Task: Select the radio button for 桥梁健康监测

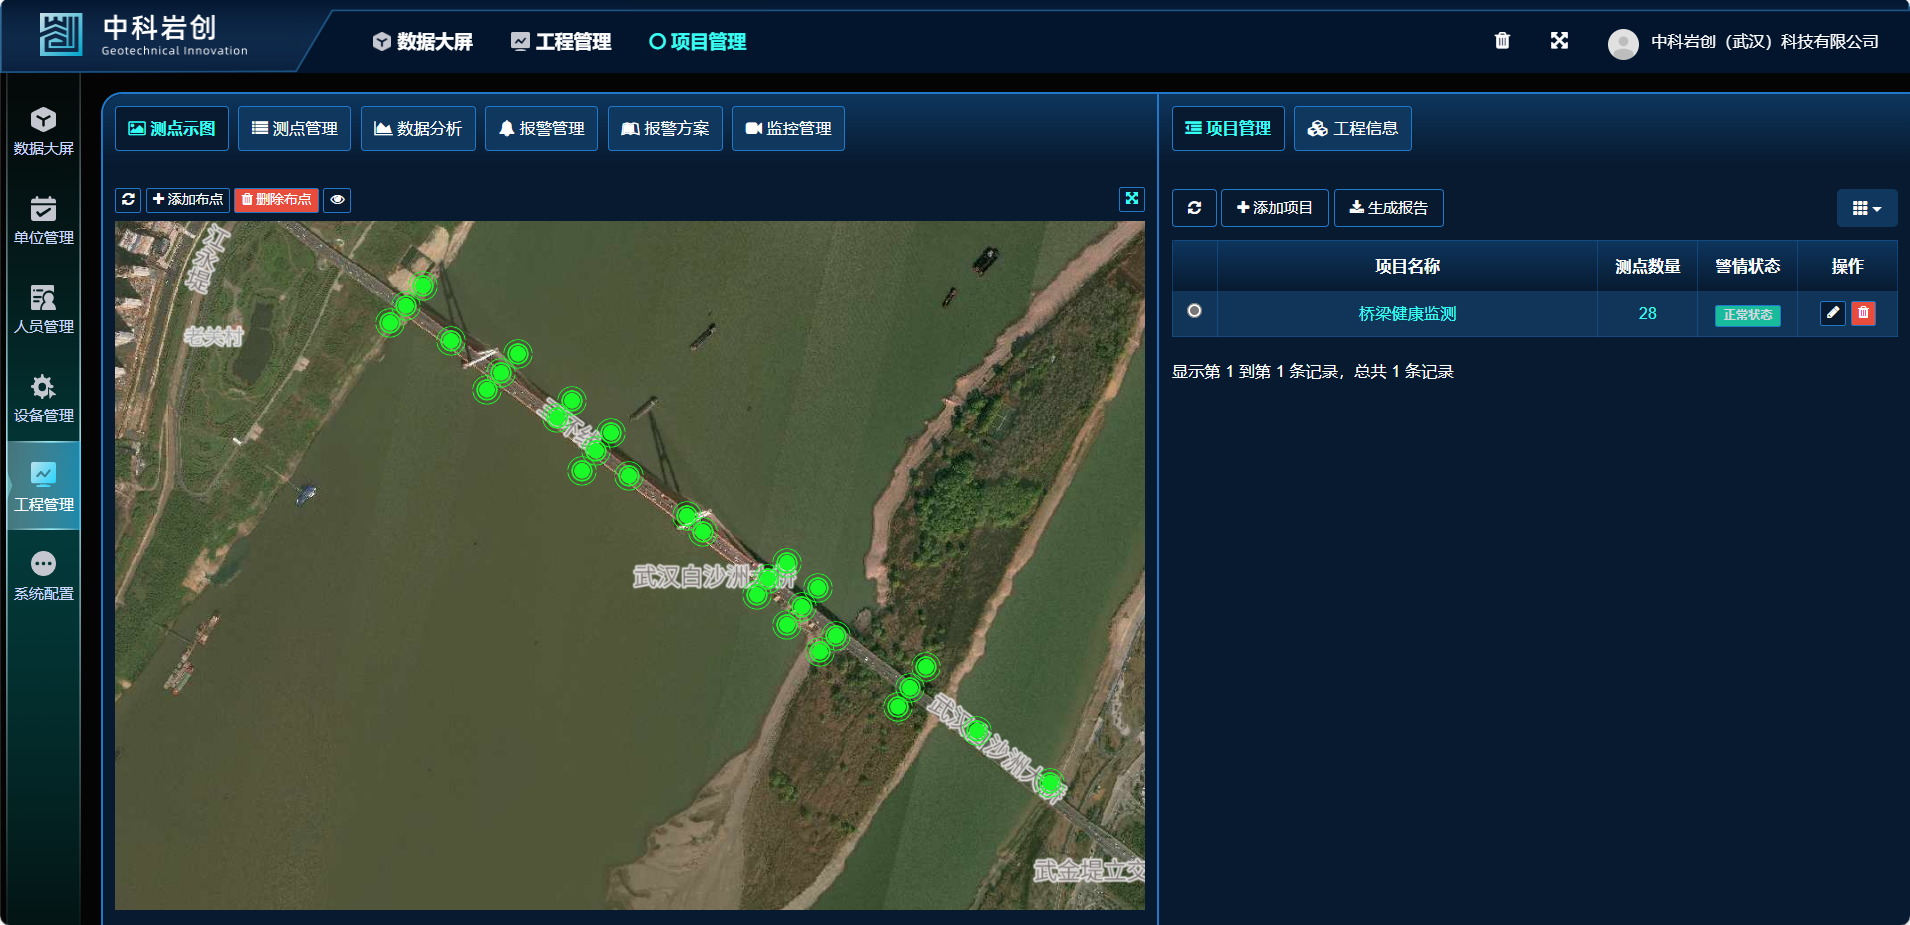Action: pyautogui.click(x=1194, y=311)
